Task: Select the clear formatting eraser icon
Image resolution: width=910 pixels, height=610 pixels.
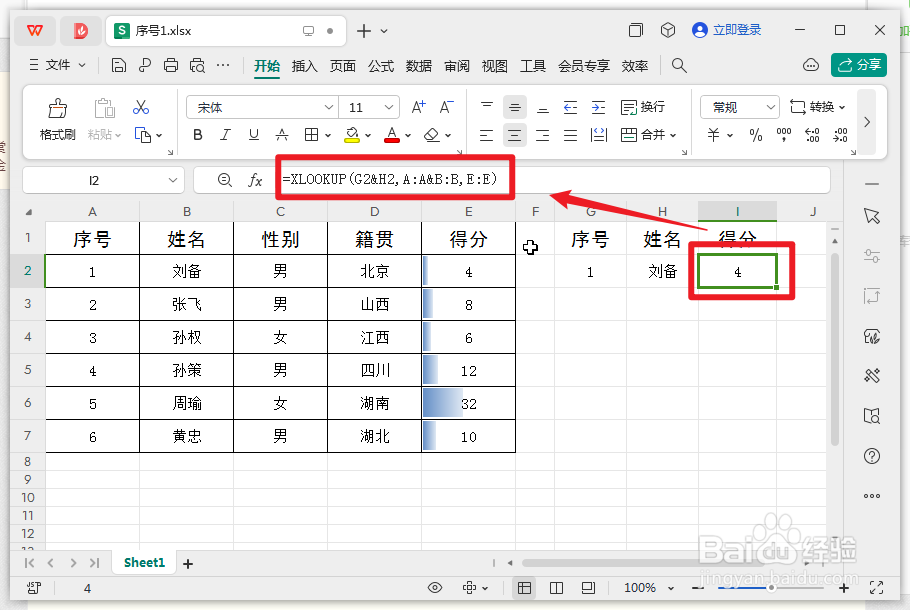Action: (x=434, y=135)
